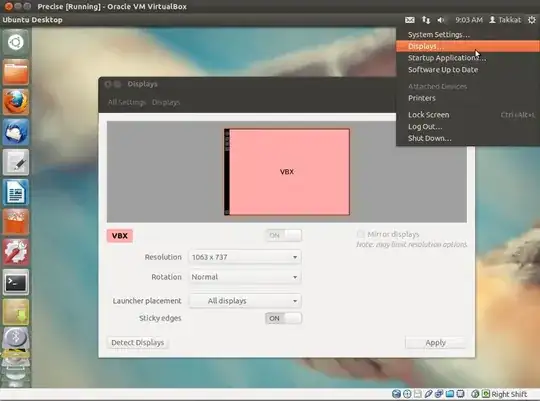Enable the Mirror displays checkbox
Viewport: 540px width, 401px height.
click(x=361, y=234)
